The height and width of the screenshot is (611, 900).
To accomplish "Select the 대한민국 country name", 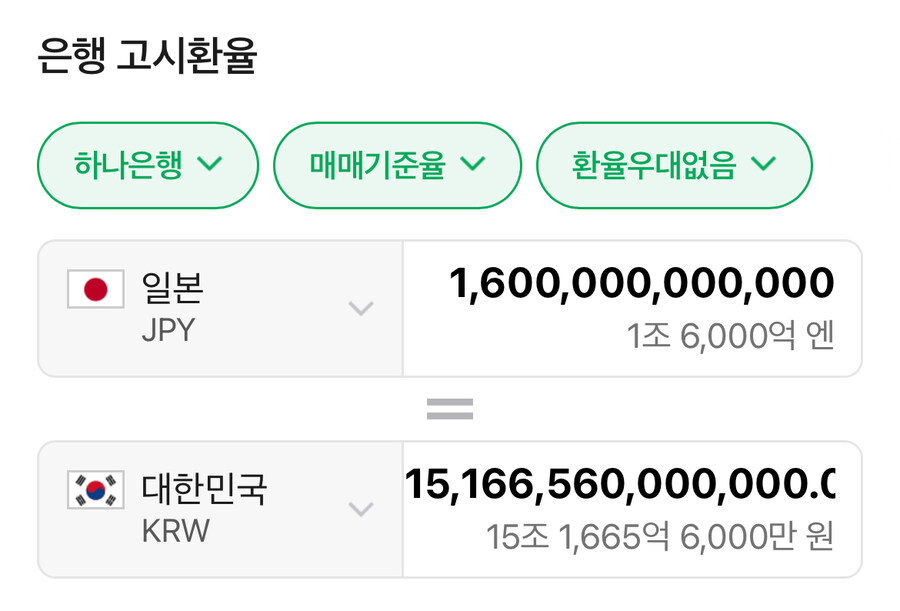I will tap(205, 490).
